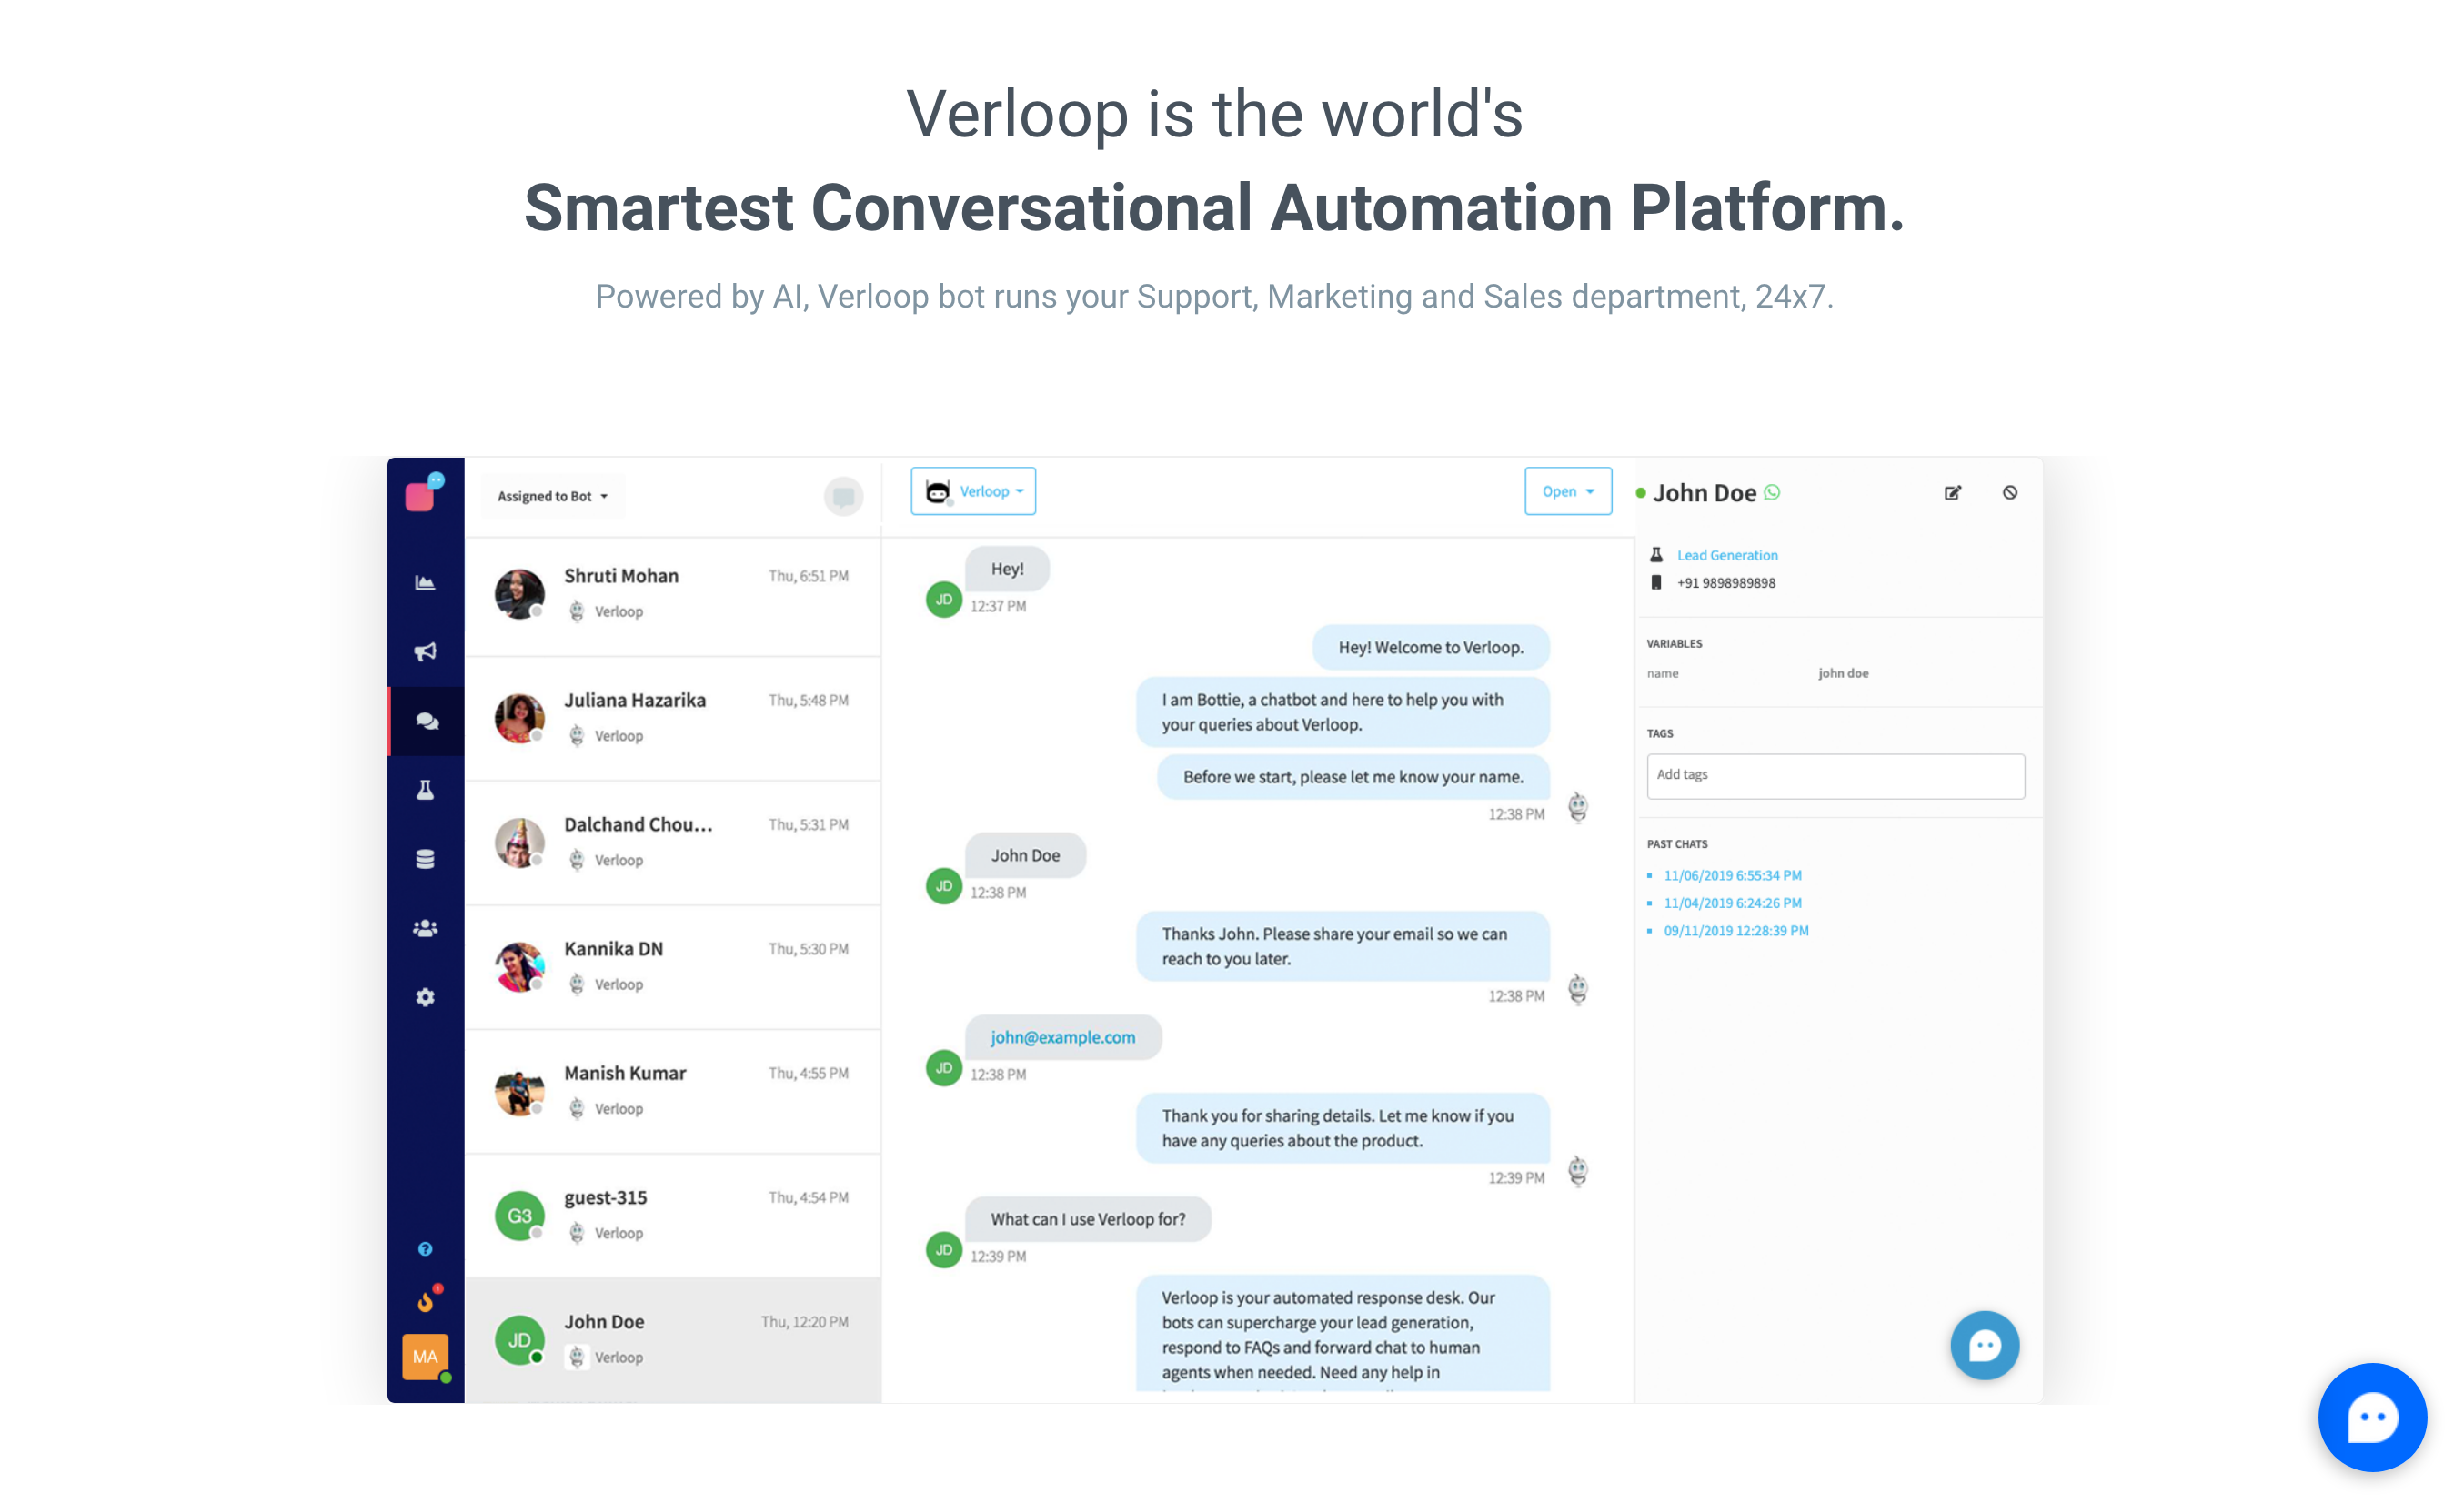Click Kannika DN's profile photo
The image size is (2464, 1504).
coord(521,968)
